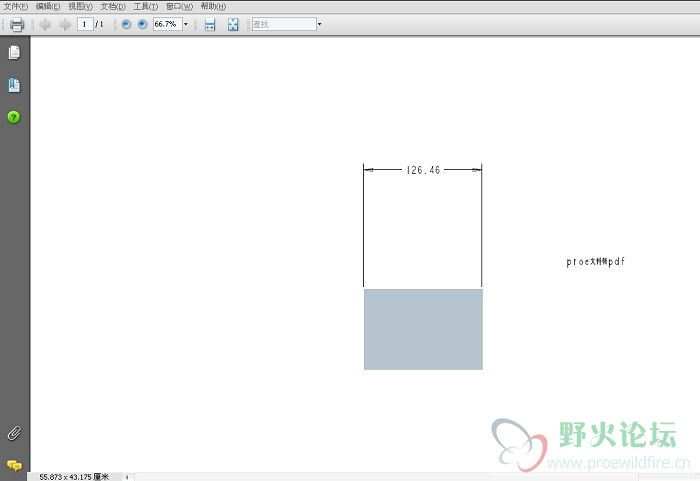Click the page size 55.873 x 43.175 厘米 label

point(74,477)
